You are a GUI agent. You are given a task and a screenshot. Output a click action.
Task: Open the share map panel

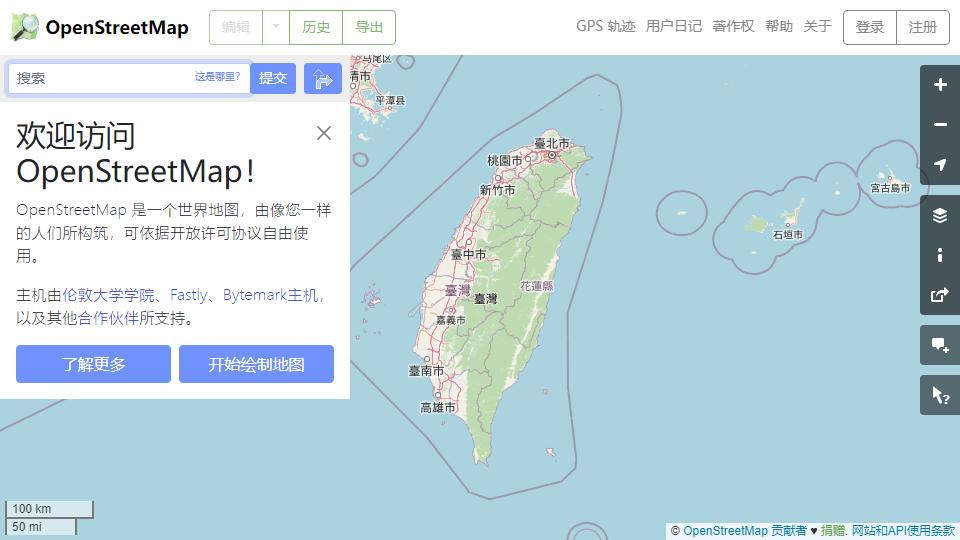click(940, 294)
